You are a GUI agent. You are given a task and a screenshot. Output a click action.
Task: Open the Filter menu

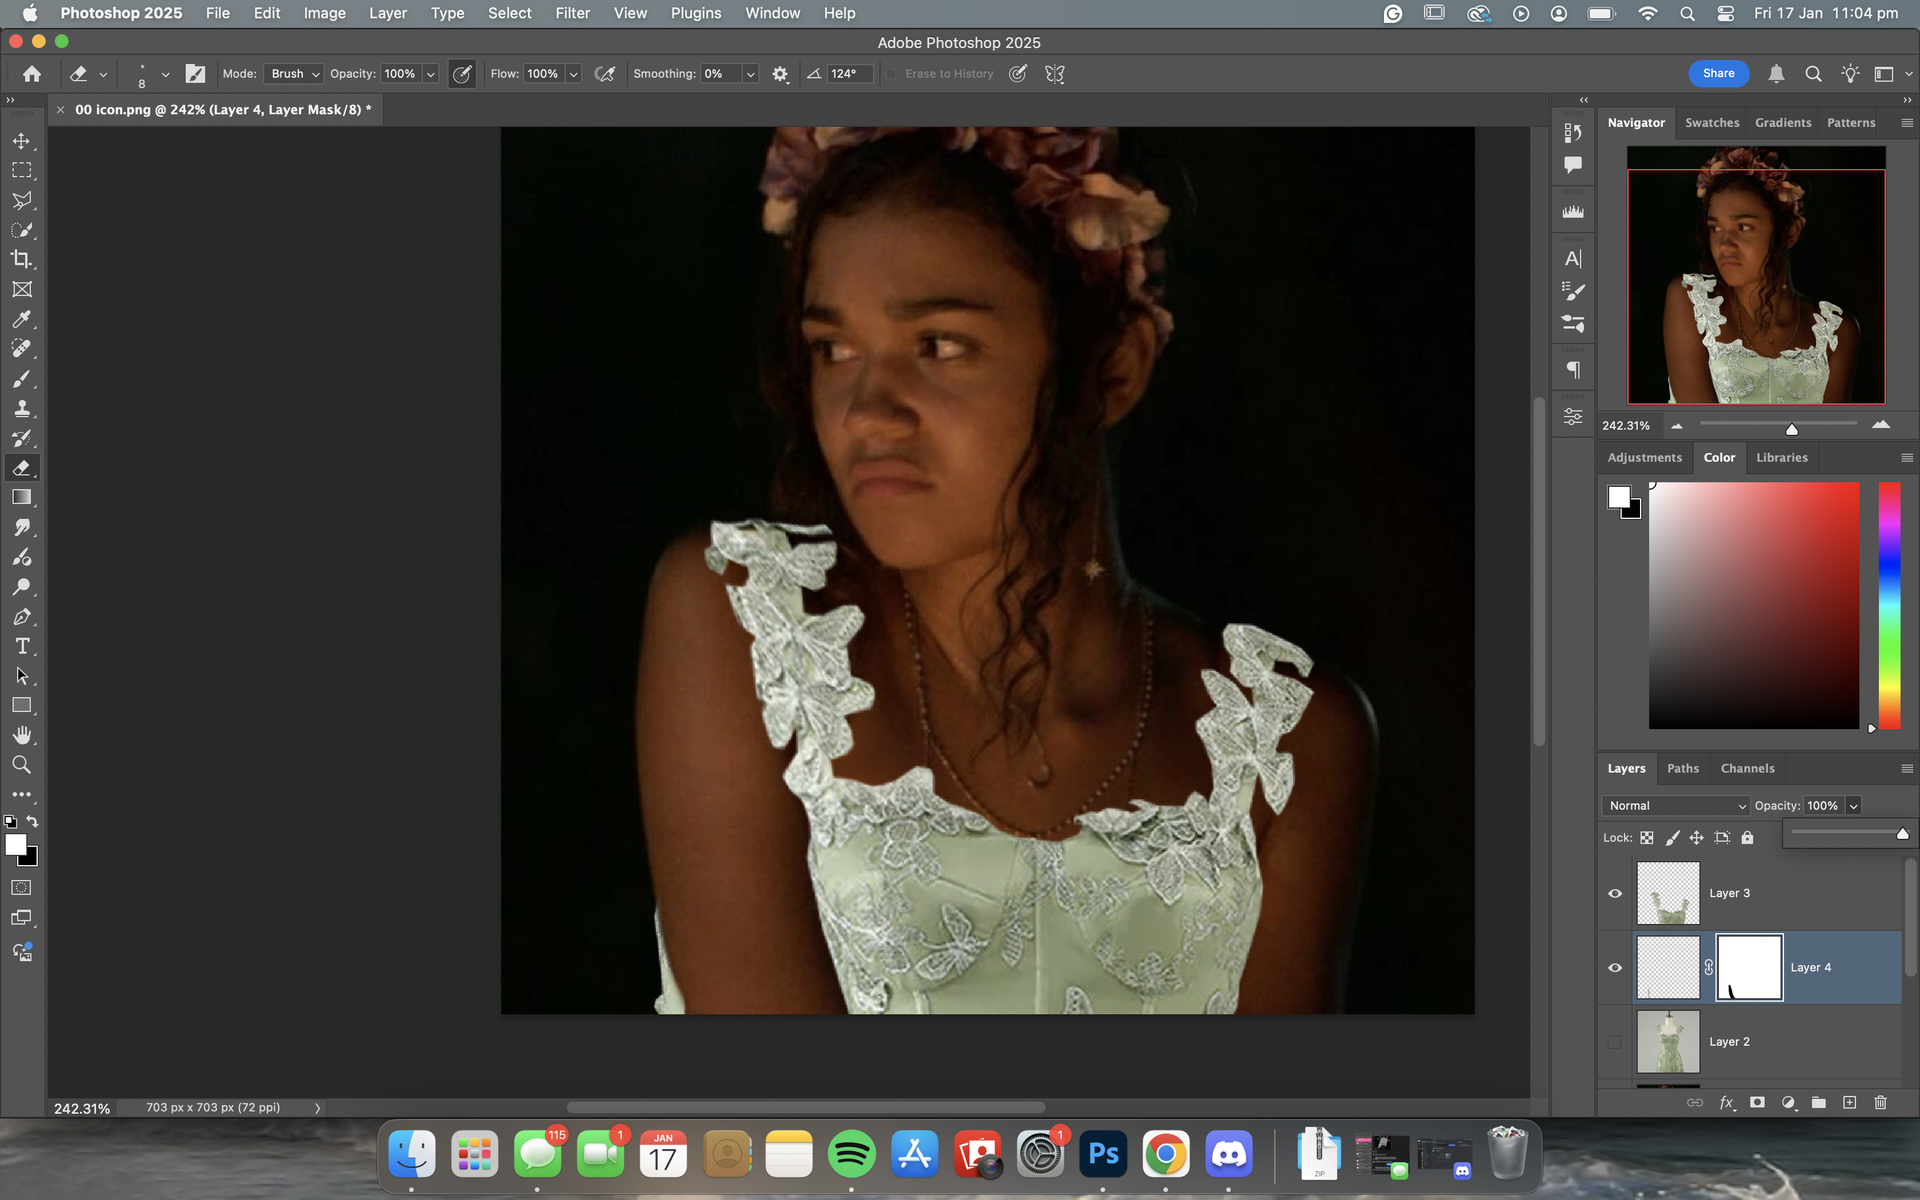(x=572, y=13)
